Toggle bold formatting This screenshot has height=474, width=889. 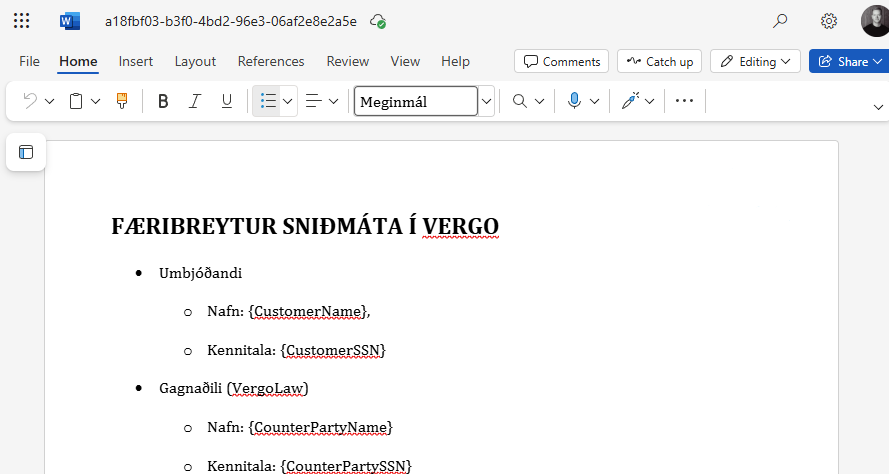click(163, 101)
